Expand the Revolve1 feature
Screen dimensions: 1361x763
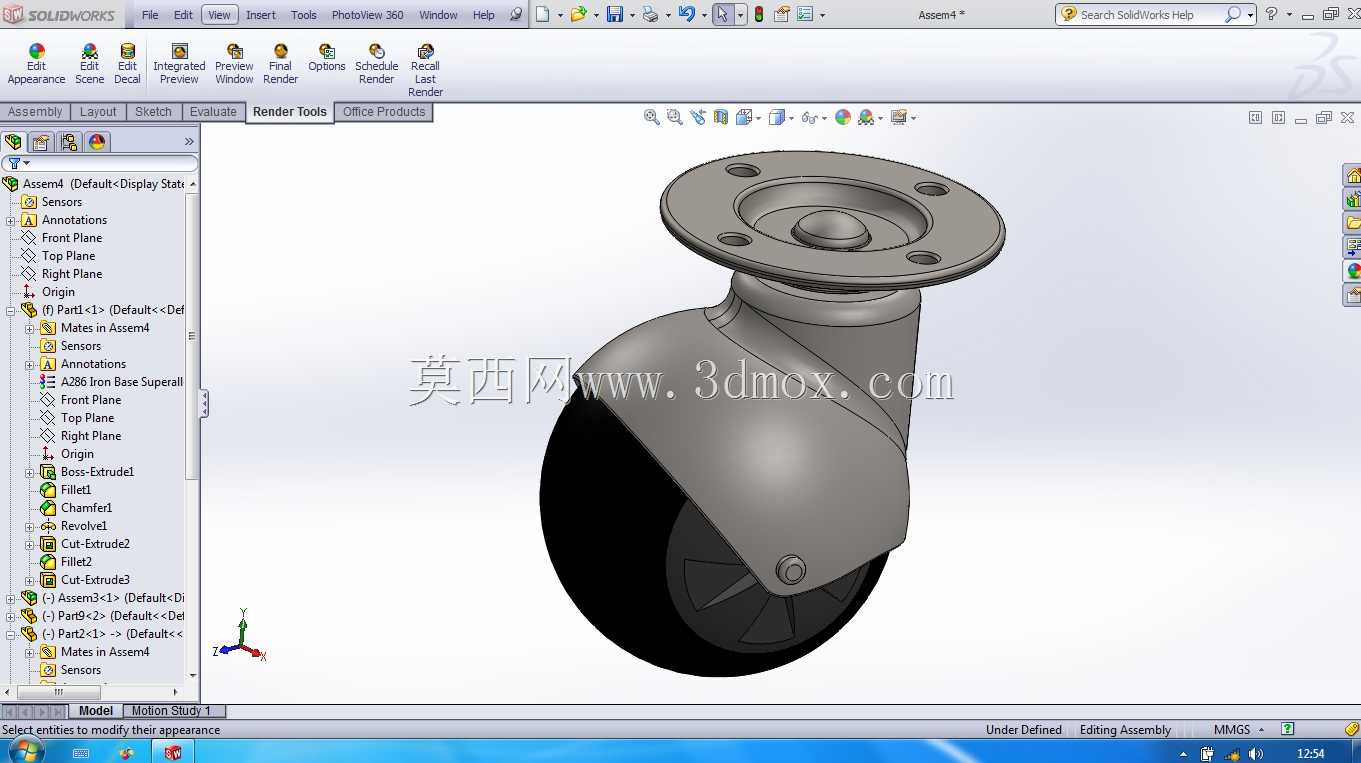point(30,526)
